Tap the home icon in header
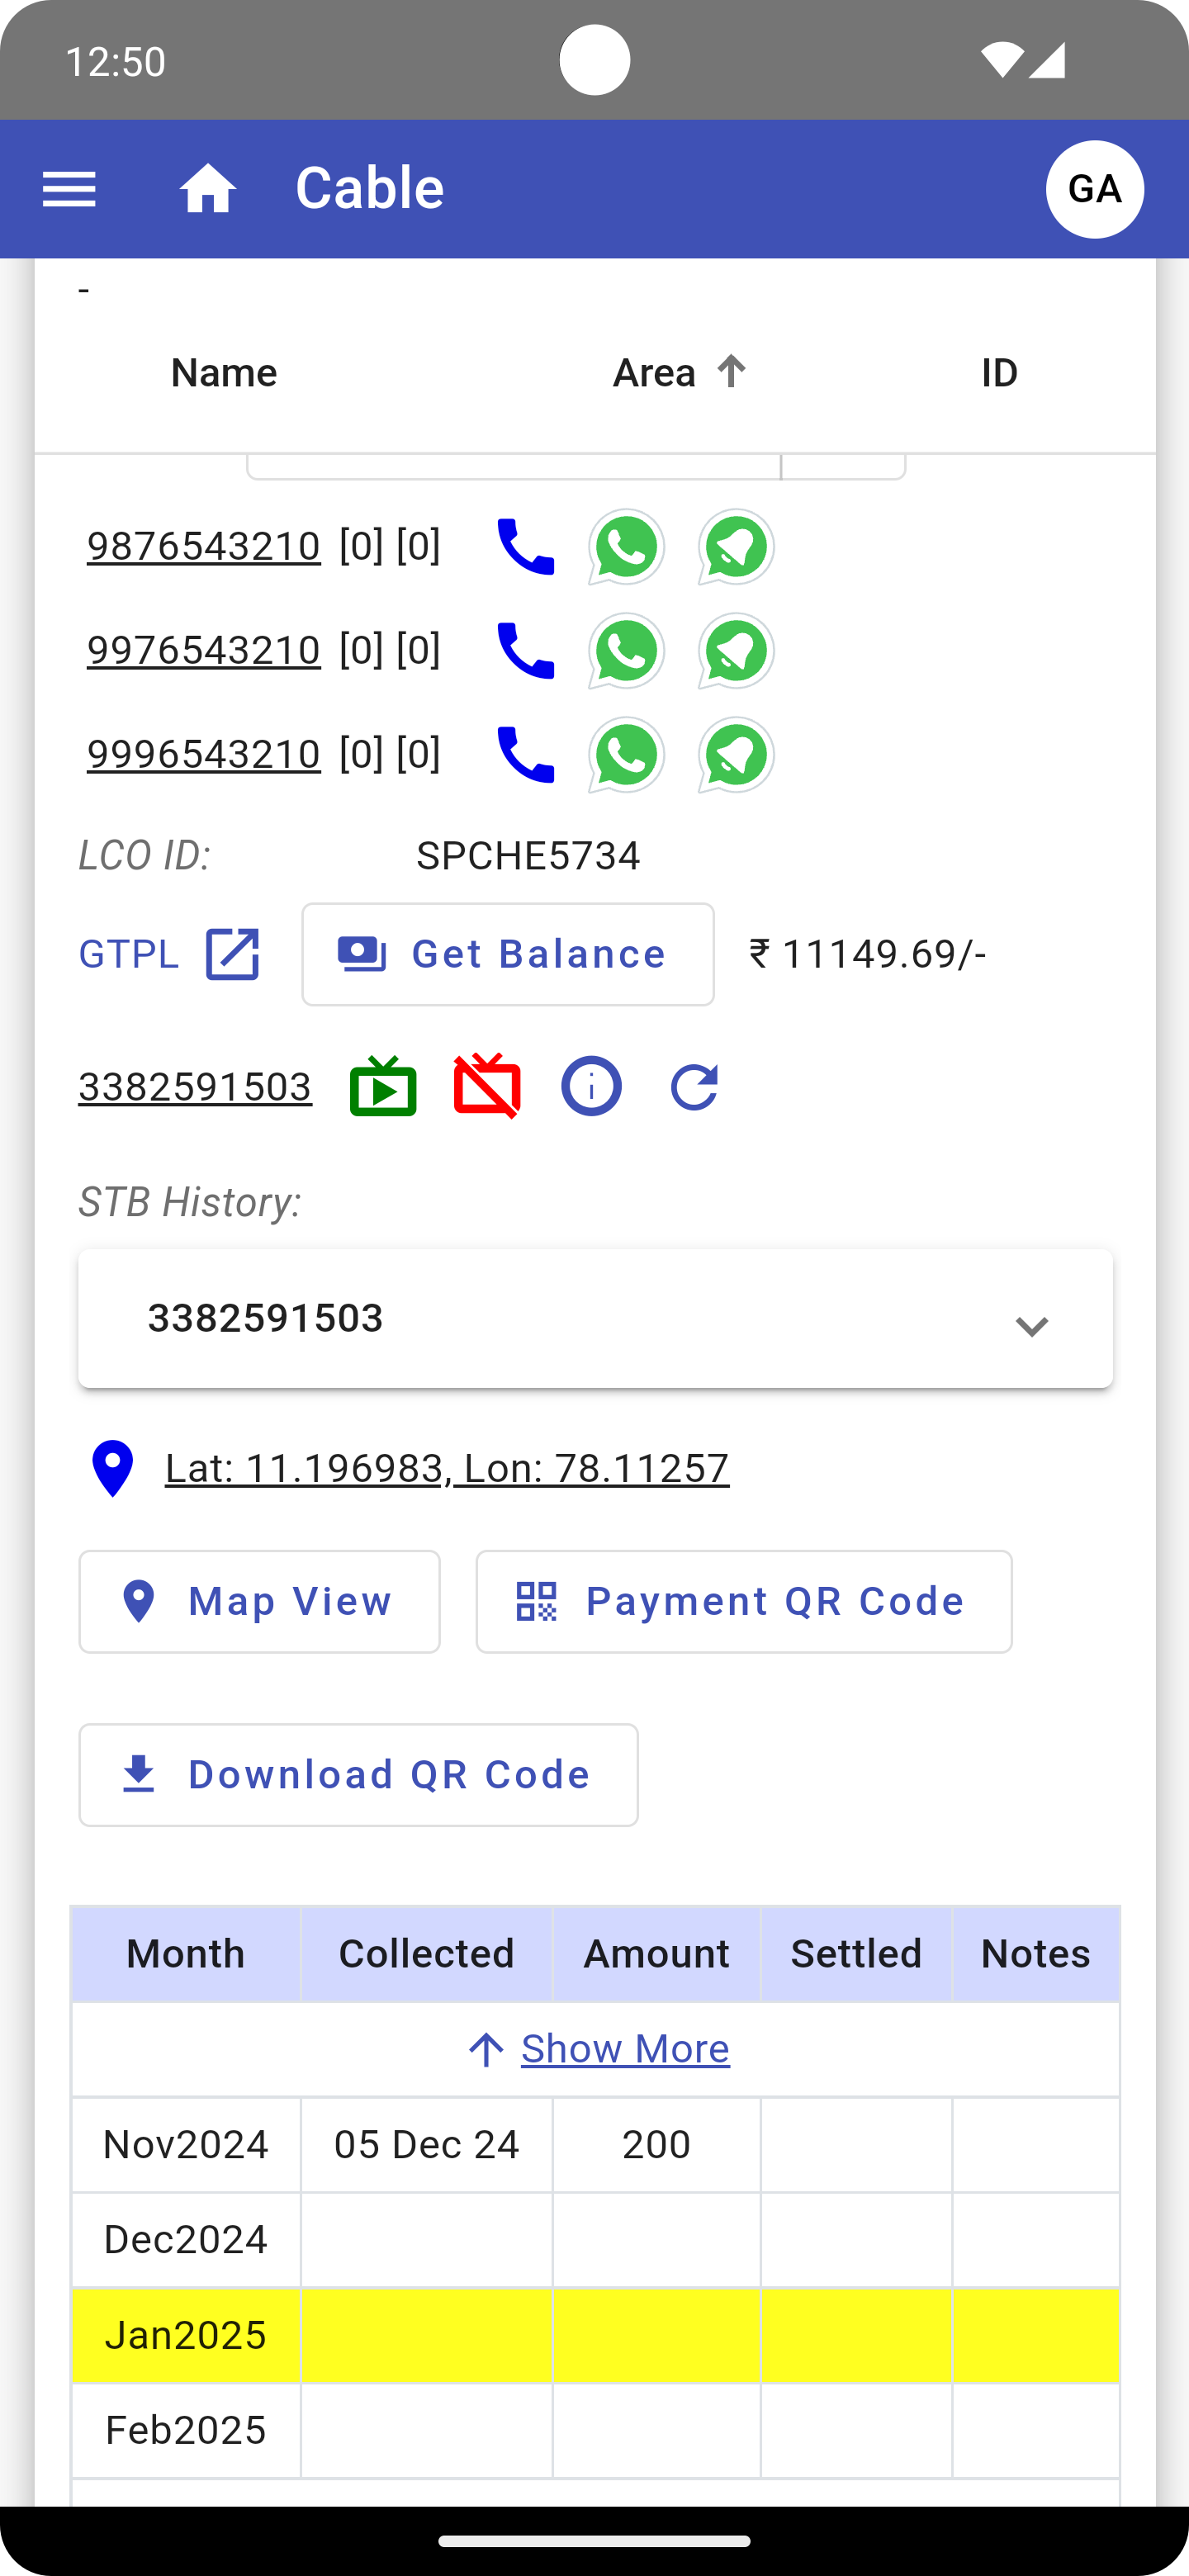The width and height of the screenshot is (1189, 2576). (208, 189)
